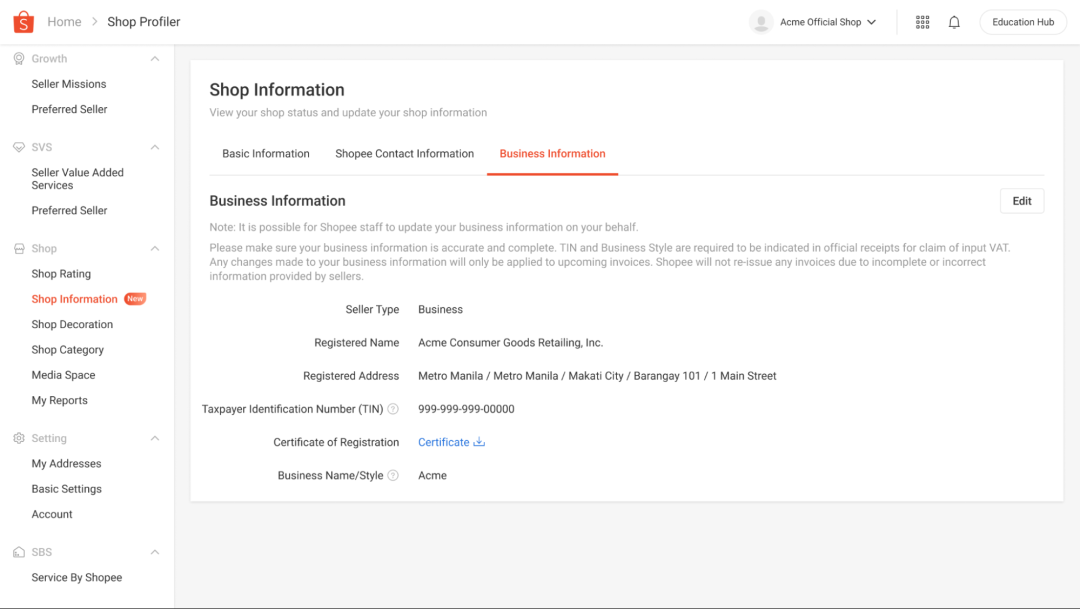Open the Acme Official Shop dropdown
This screenshot has width=1080, height=609.
pyautogui.click(x=871, y=22)
